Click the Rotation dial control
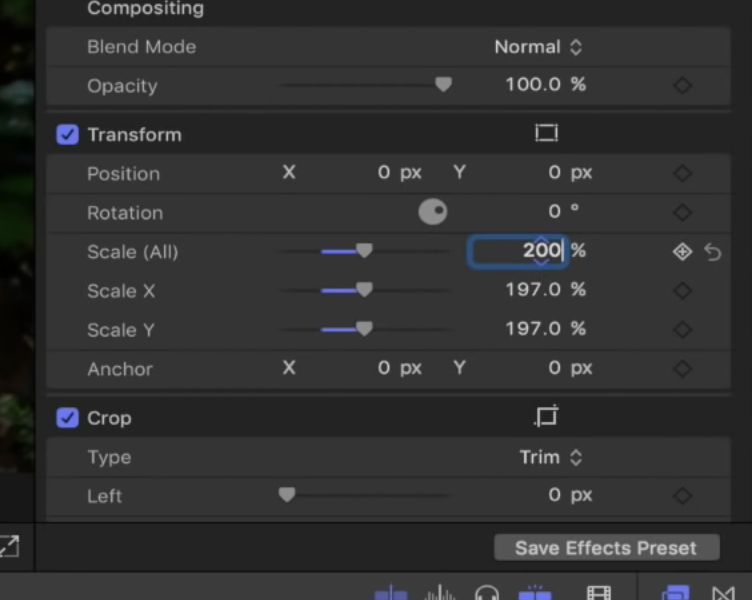Image resolution: width=752 pixels, height=600 pixels. 432,212
